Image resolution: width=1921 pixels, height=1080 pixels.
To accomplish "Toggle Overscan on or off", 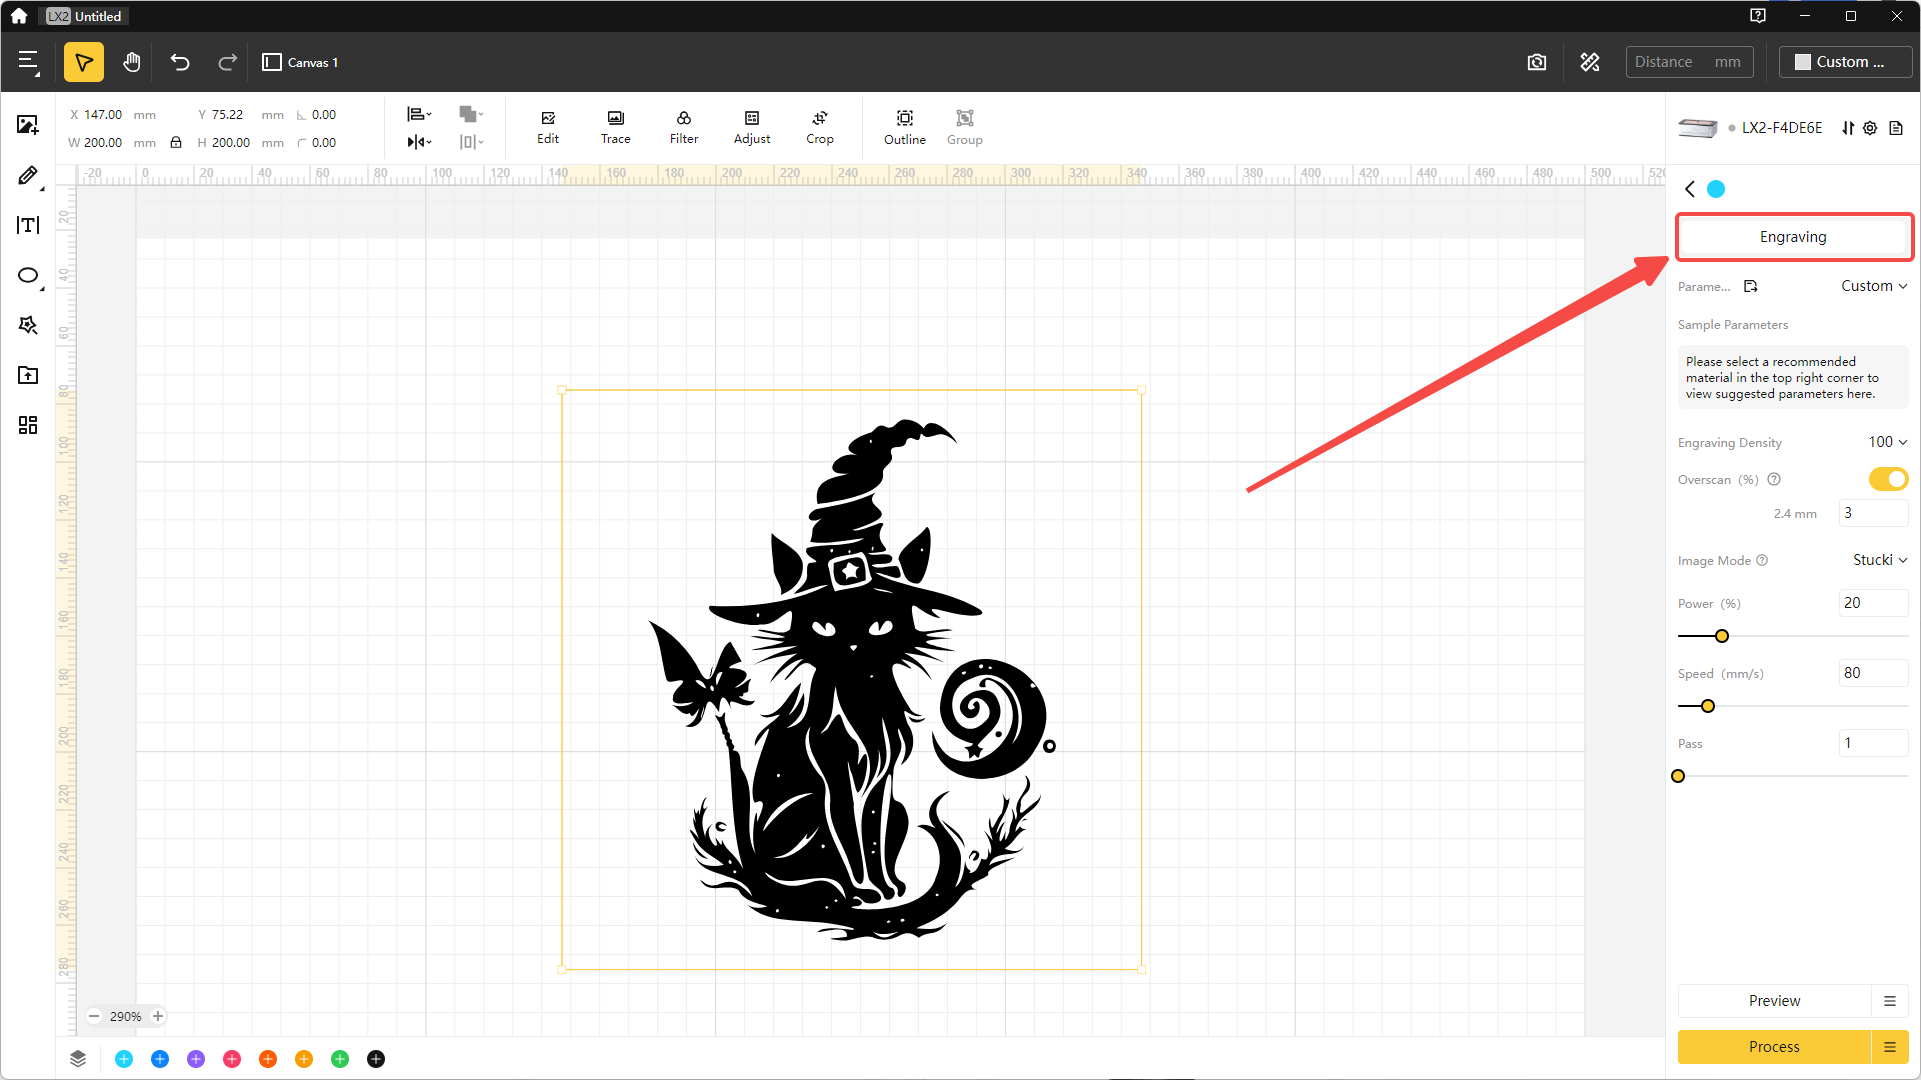I will [x=1888, y=479].
